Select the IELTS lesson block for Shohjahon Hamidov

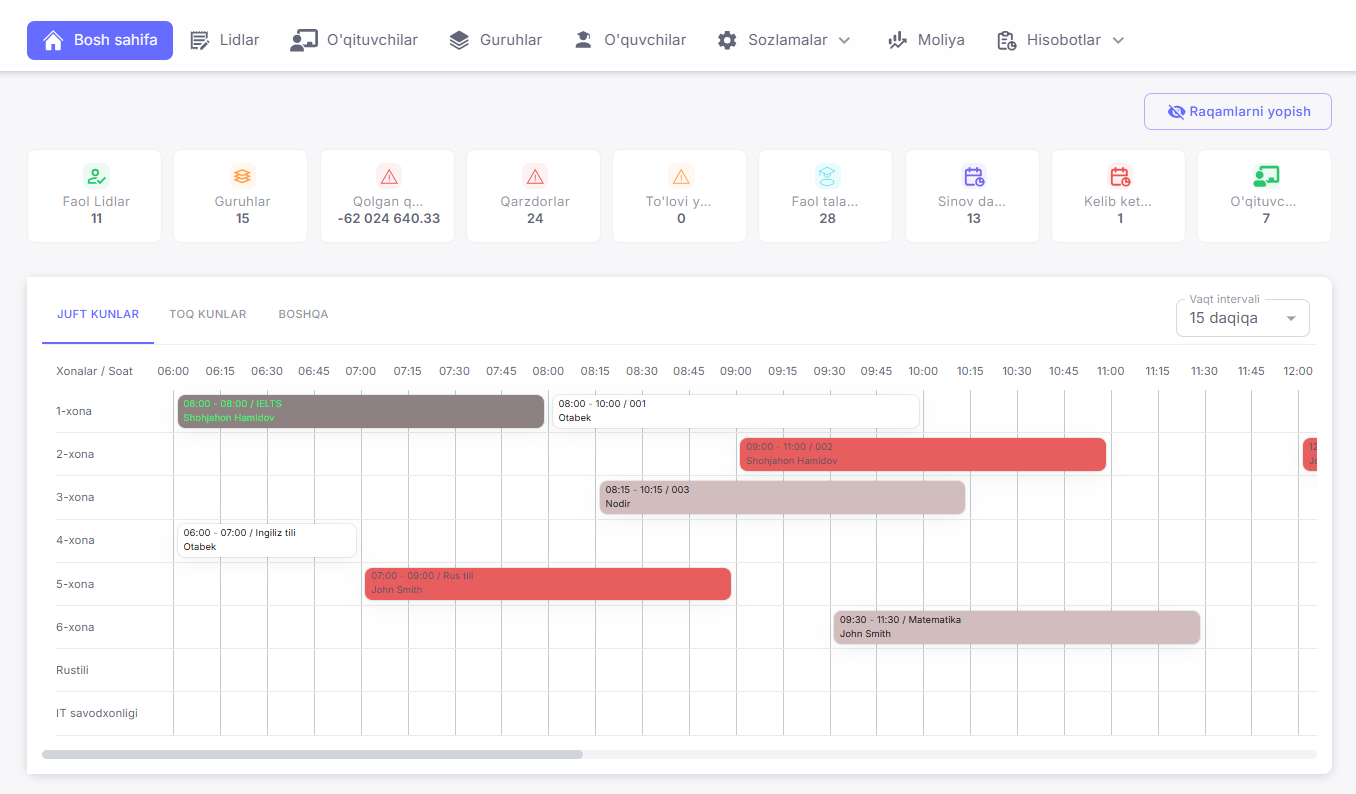[x=360, y=410]
